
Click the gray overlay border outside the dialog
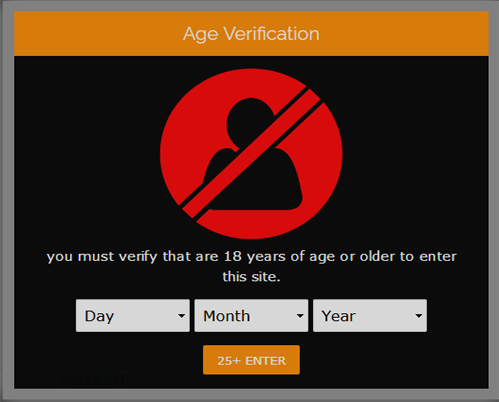(x=7, y=200)
